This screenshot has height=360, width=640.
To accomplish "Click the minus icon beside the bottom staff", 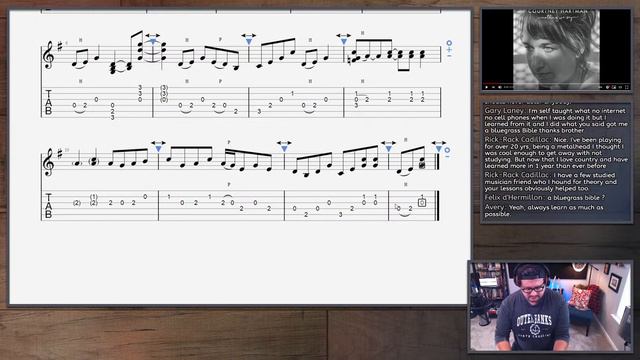I will click(x=447, y=156).
